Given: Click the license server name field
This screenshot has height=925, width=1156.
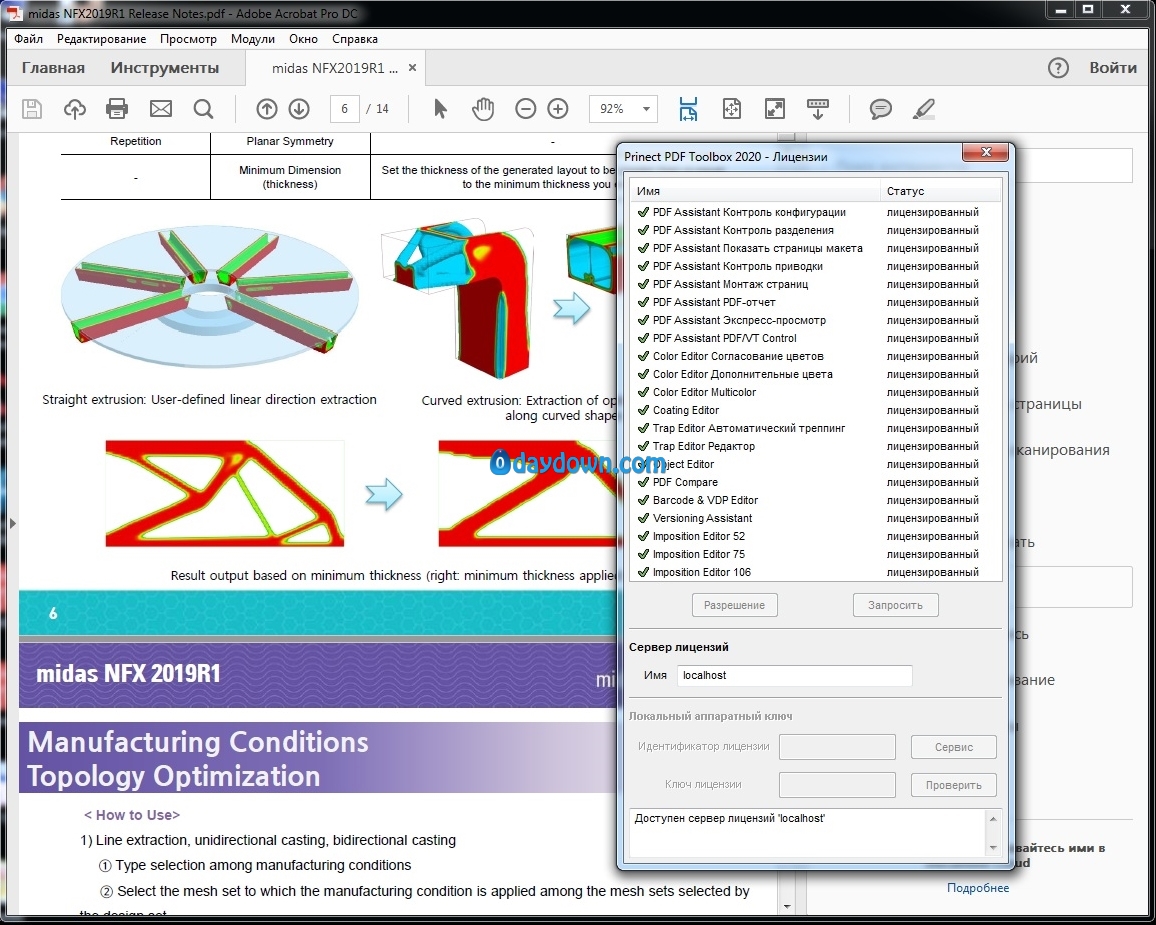Looking at the screenshot, I should [x=795, y=675].
